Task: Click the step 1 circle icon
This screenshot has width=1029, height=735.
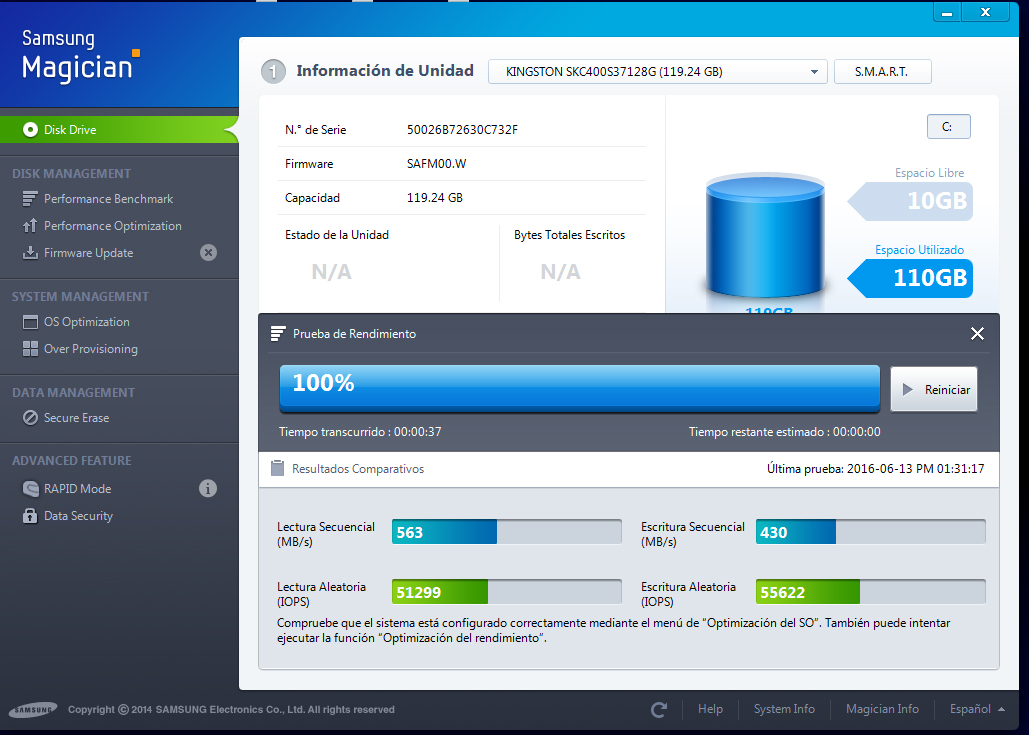Action: point(274,72)
